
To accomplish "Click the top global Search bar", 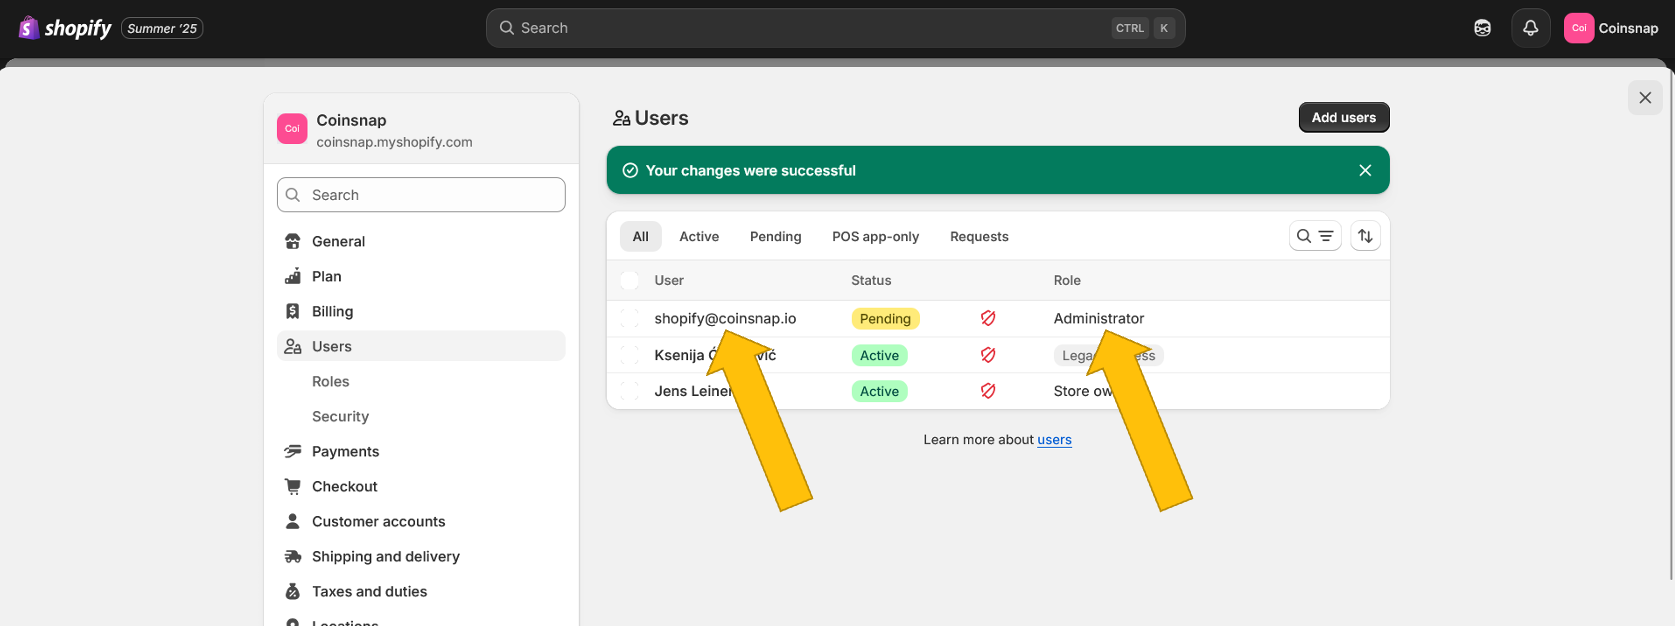I will coord(836,28).
